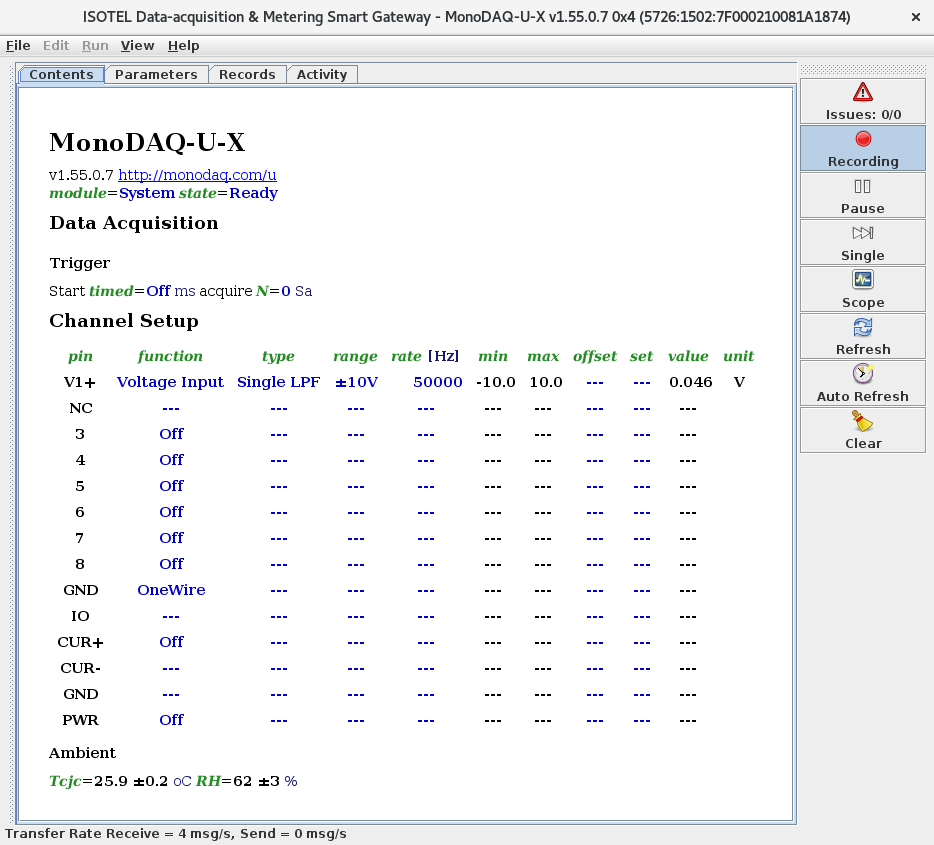Click V1+ set dashes value
934x845 pixels.
[642, 382]
